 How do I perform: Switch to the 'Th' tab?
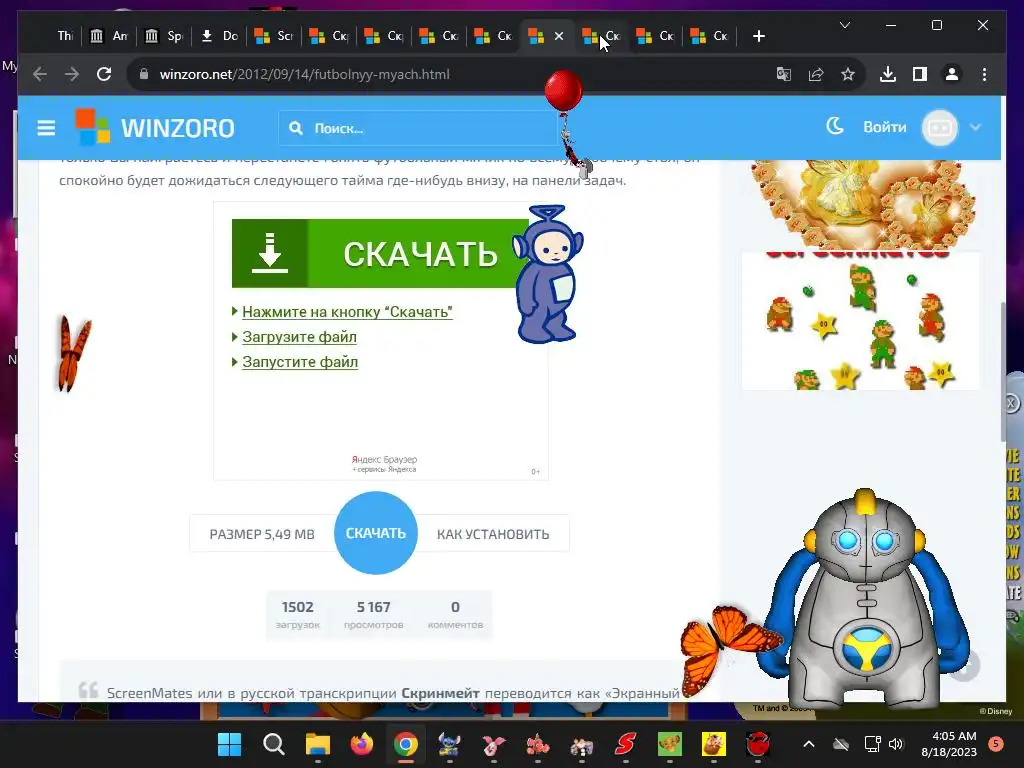pos(63,36)
